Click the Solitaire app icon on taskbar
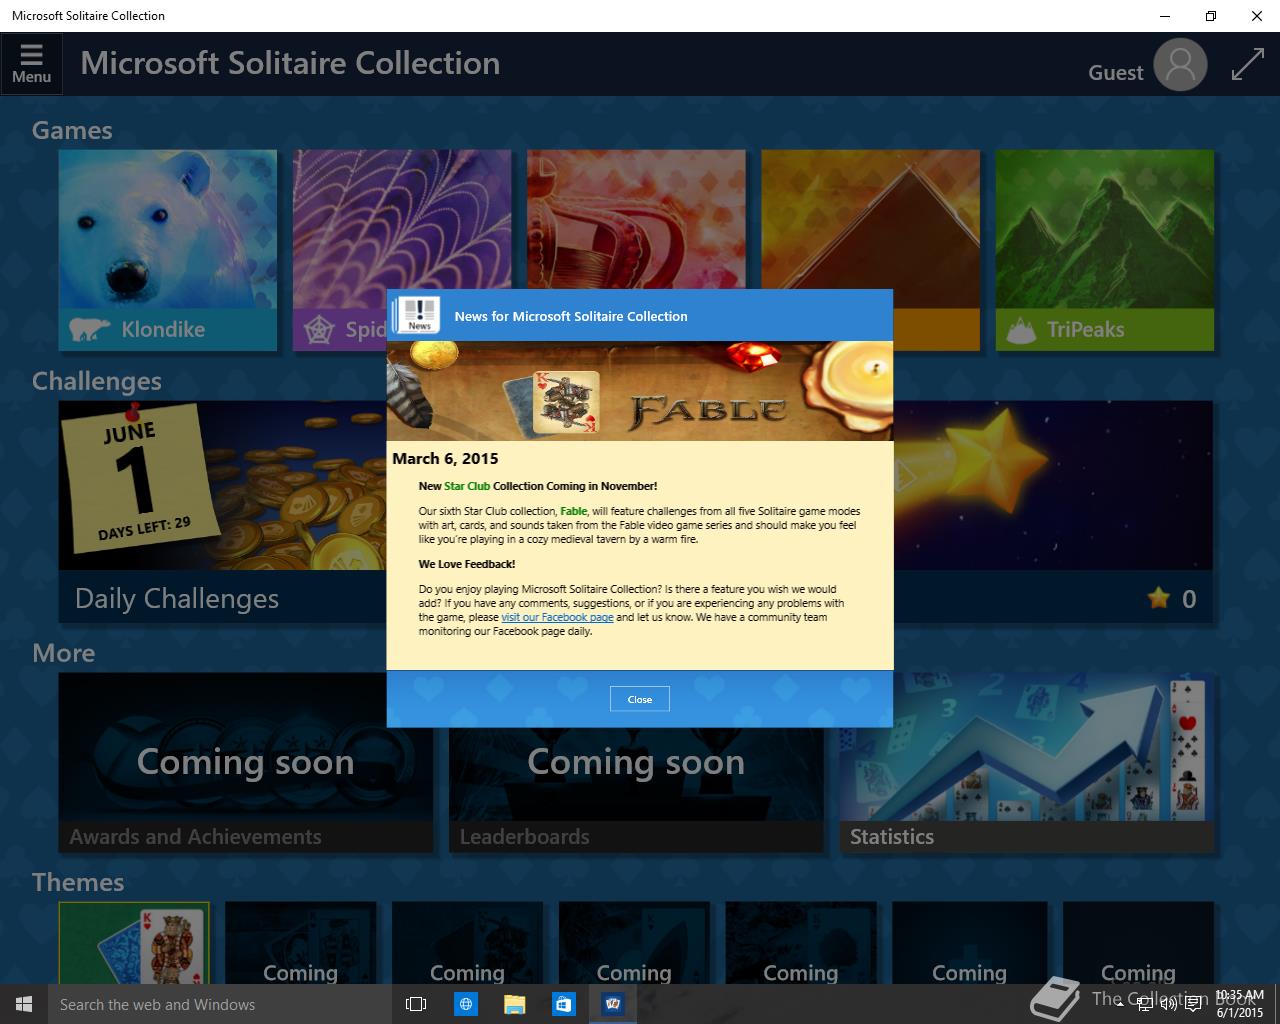The width and height of the screenshot is (1280, 1024). click(x=613, y=1004)
